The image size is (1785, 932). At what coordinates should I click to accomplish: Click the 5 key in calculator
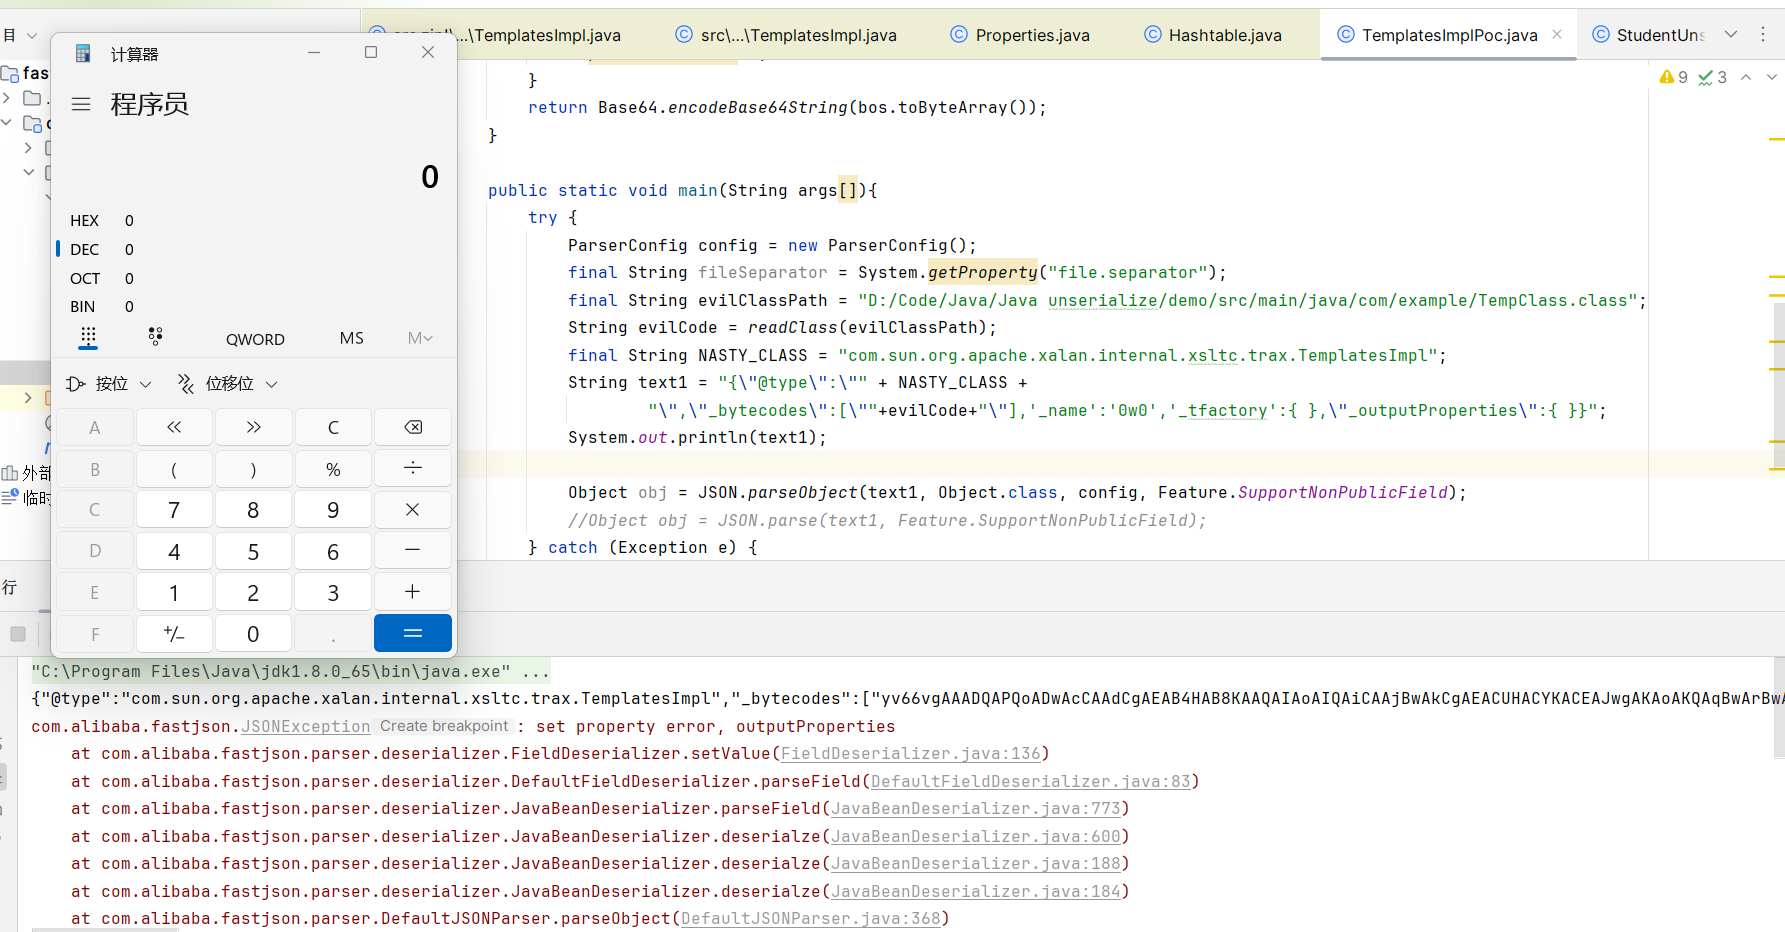(253, 550)
